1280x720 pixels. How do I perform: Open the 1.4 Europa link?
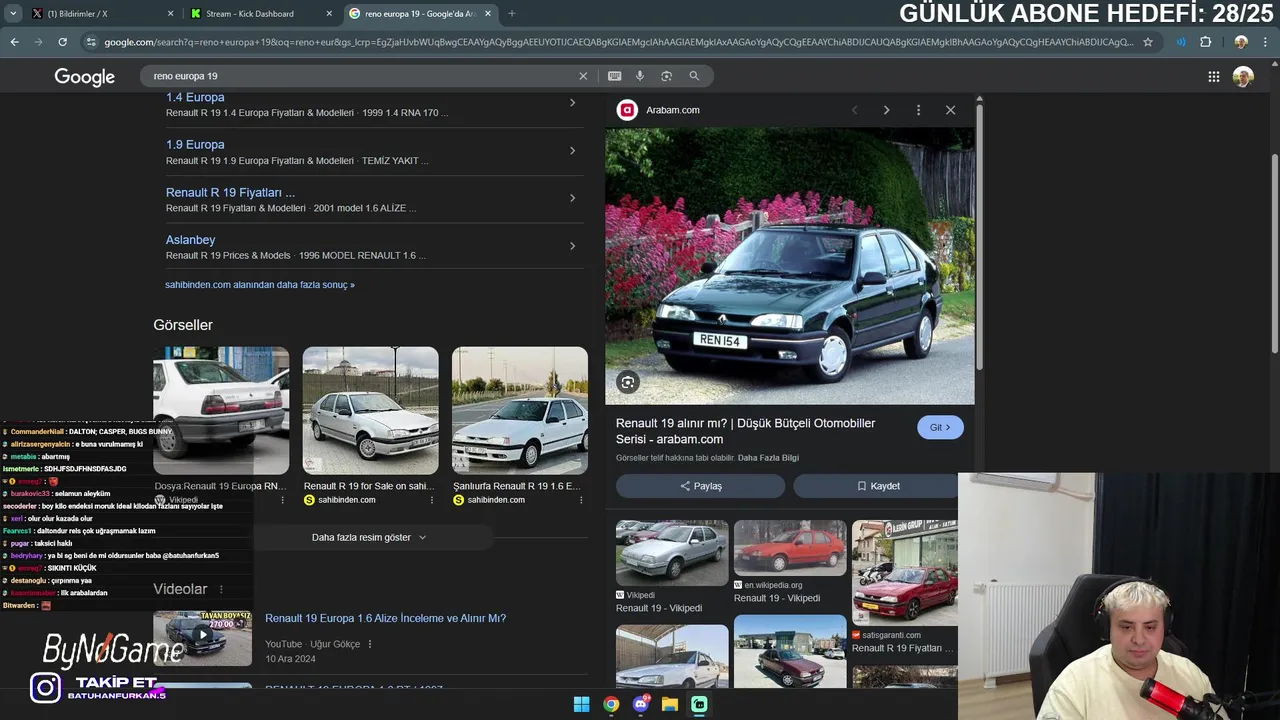click(x=195, y=97)
